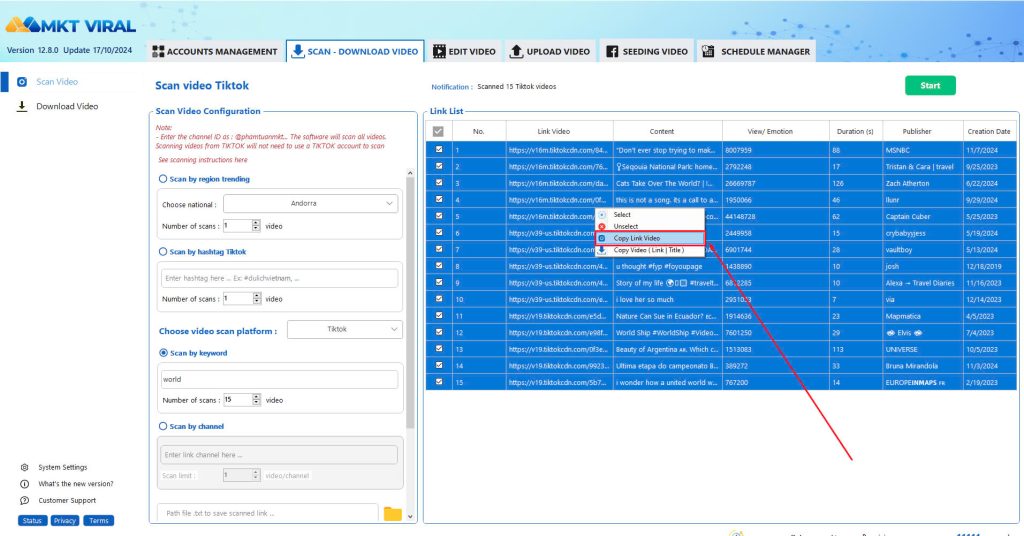Image resolution: width=1024 pixels, height=536 pixels.
Task: Uncheck row 15 EUROPEINMAPS checkbox
Action: pyautogui.click(x=439, y=382)
